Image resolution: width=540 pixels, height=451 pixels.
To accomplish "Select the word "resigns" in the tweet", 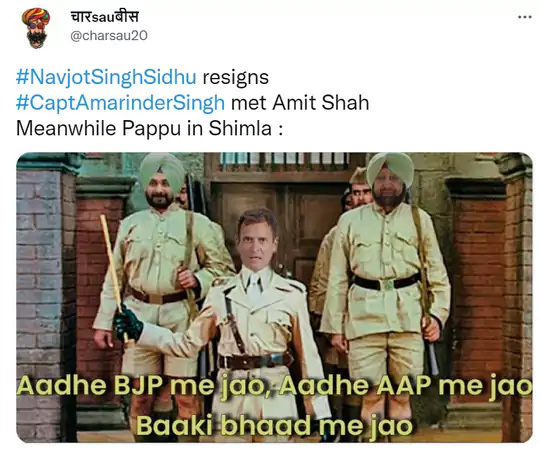I will click(236, 78).
